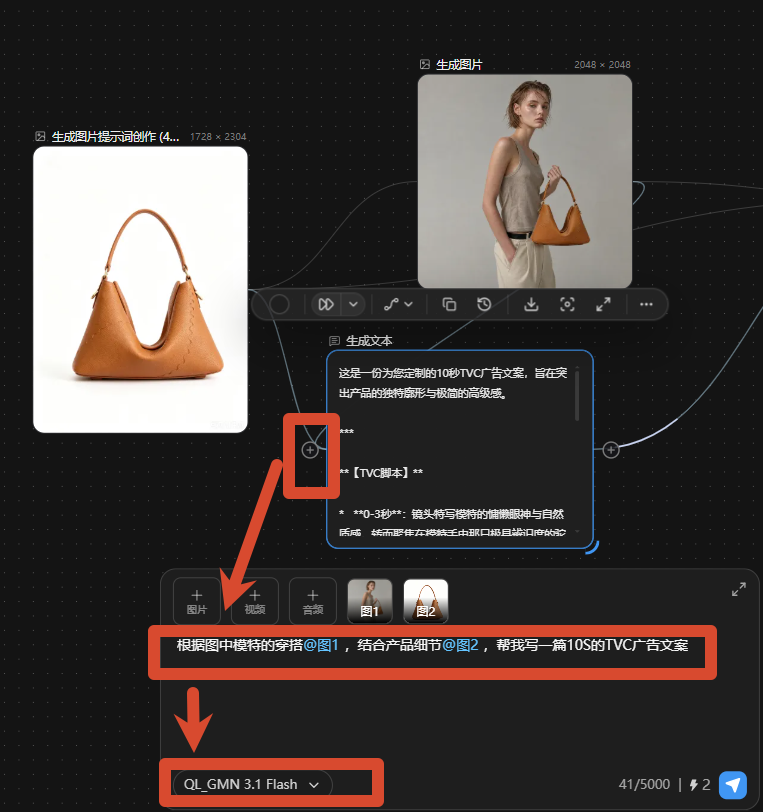Open the connection line style dropdown
Image resolution: width=763 pixels, height=812 pixels.
click(398, 304)
